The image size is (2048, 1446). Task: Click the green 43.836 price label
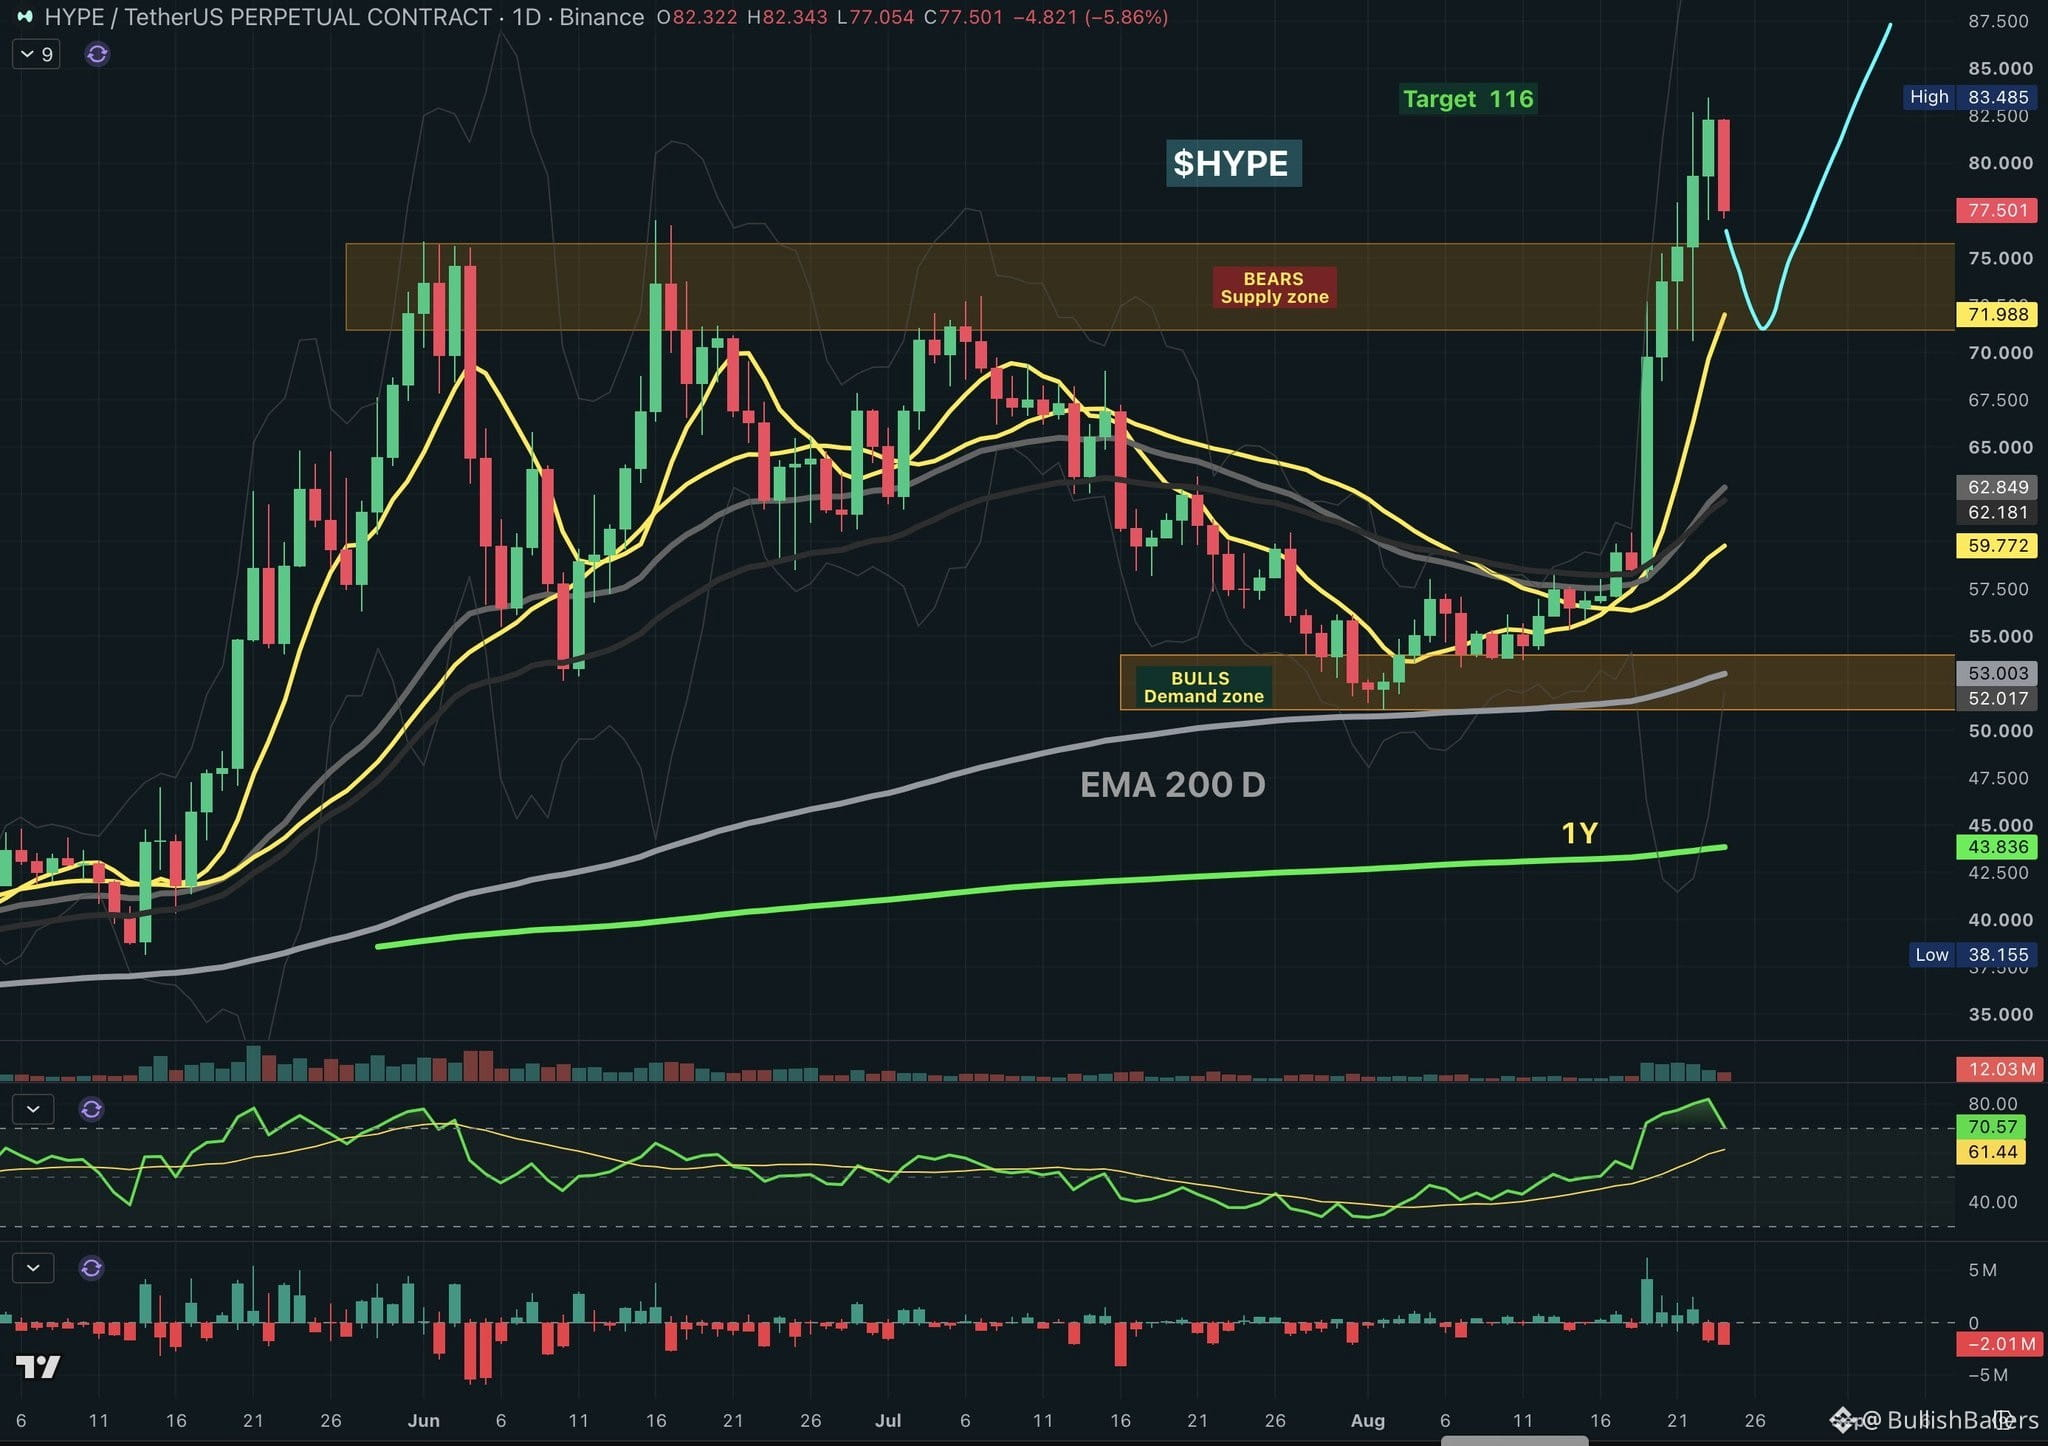1998,847
